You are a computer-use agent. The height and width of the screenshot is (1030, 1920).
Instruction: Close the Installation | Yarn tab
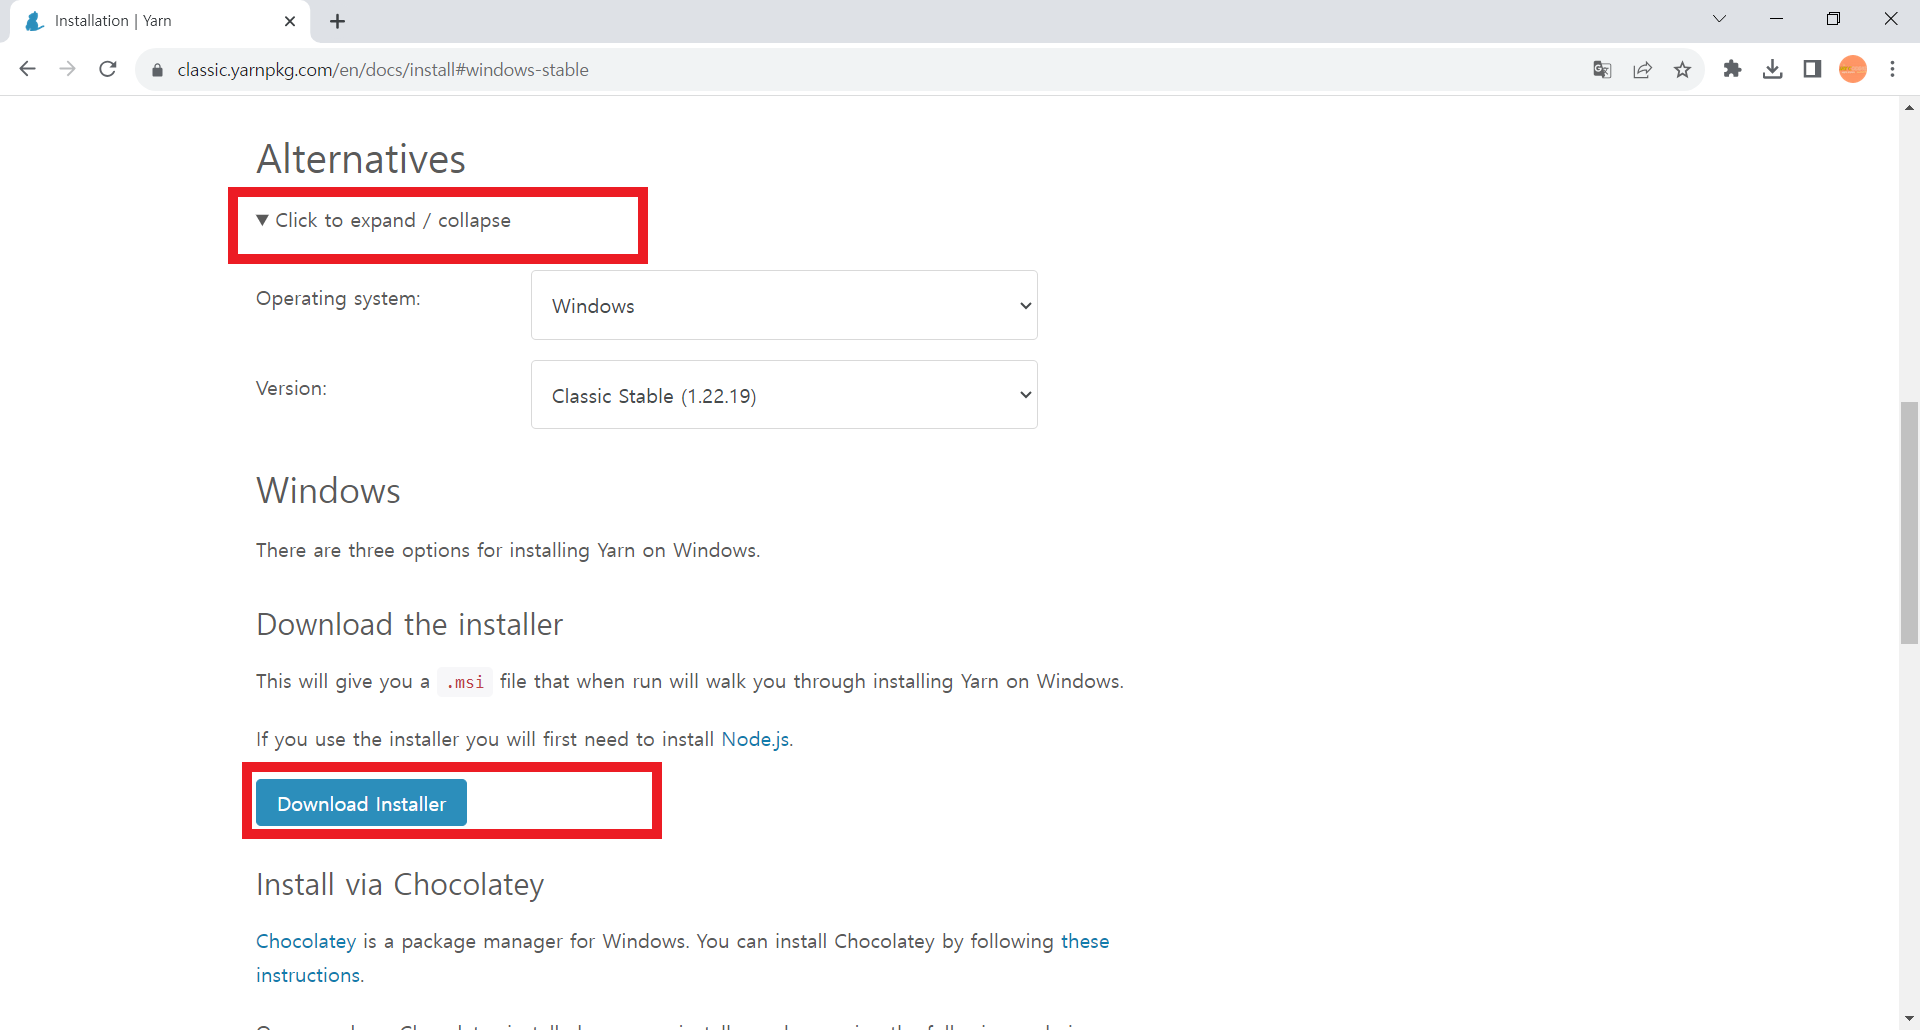290,21
